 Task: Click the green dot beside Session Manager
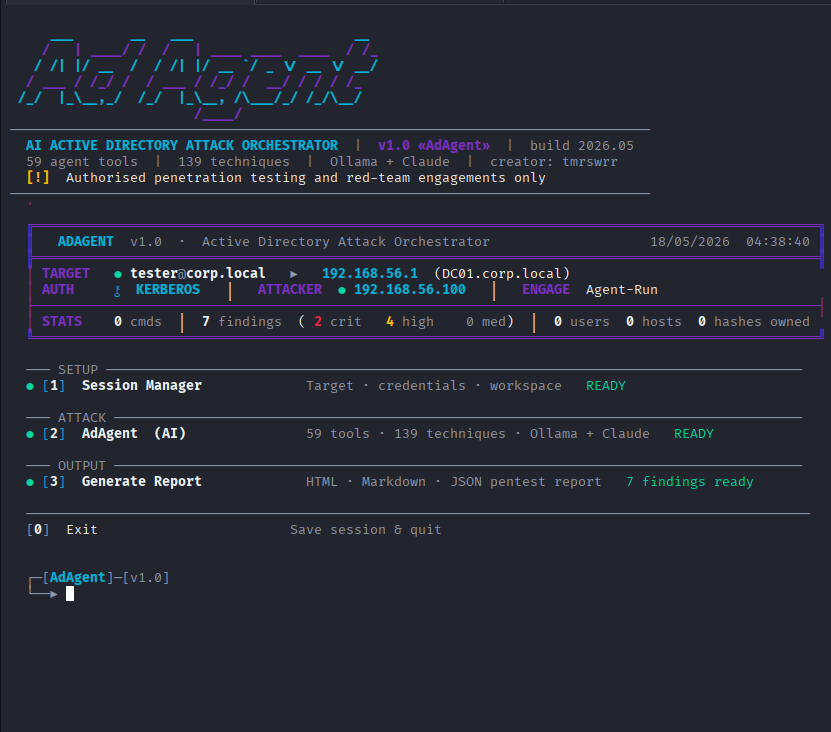(30, 386)
